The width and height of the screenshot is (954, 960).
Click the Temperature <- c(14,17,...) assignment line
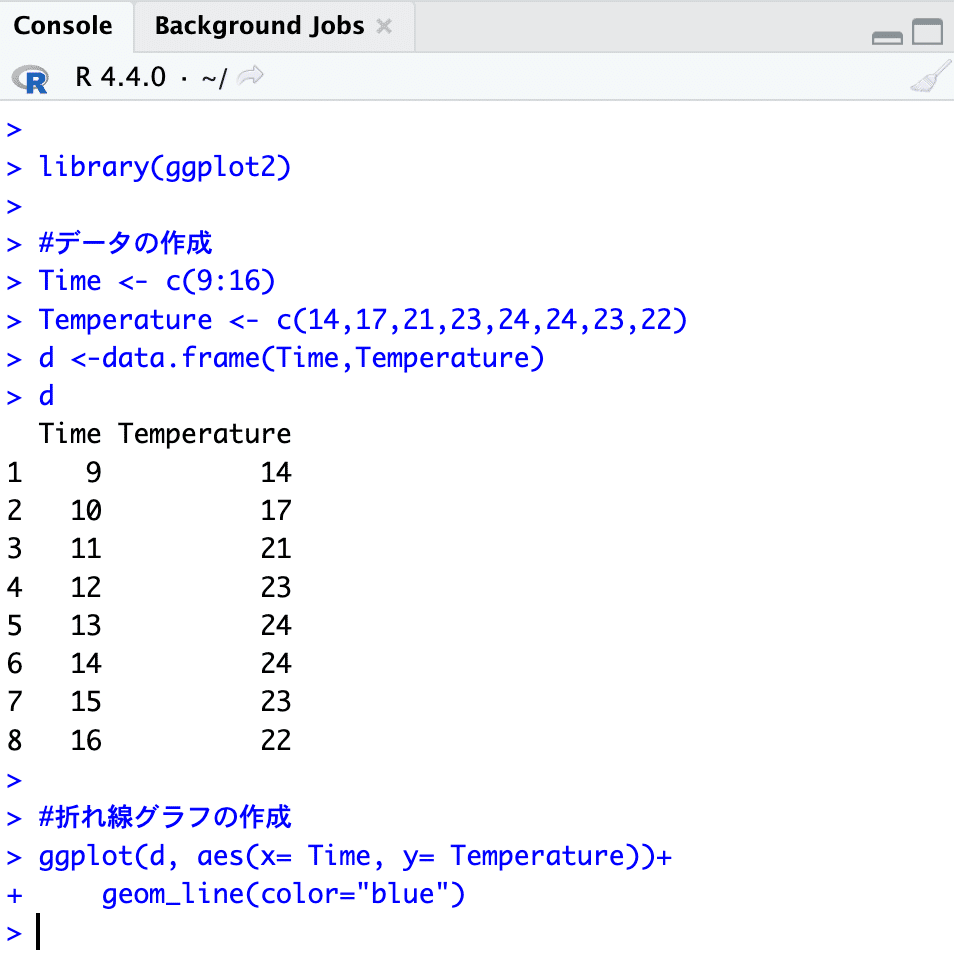click(x=362, y=320)
